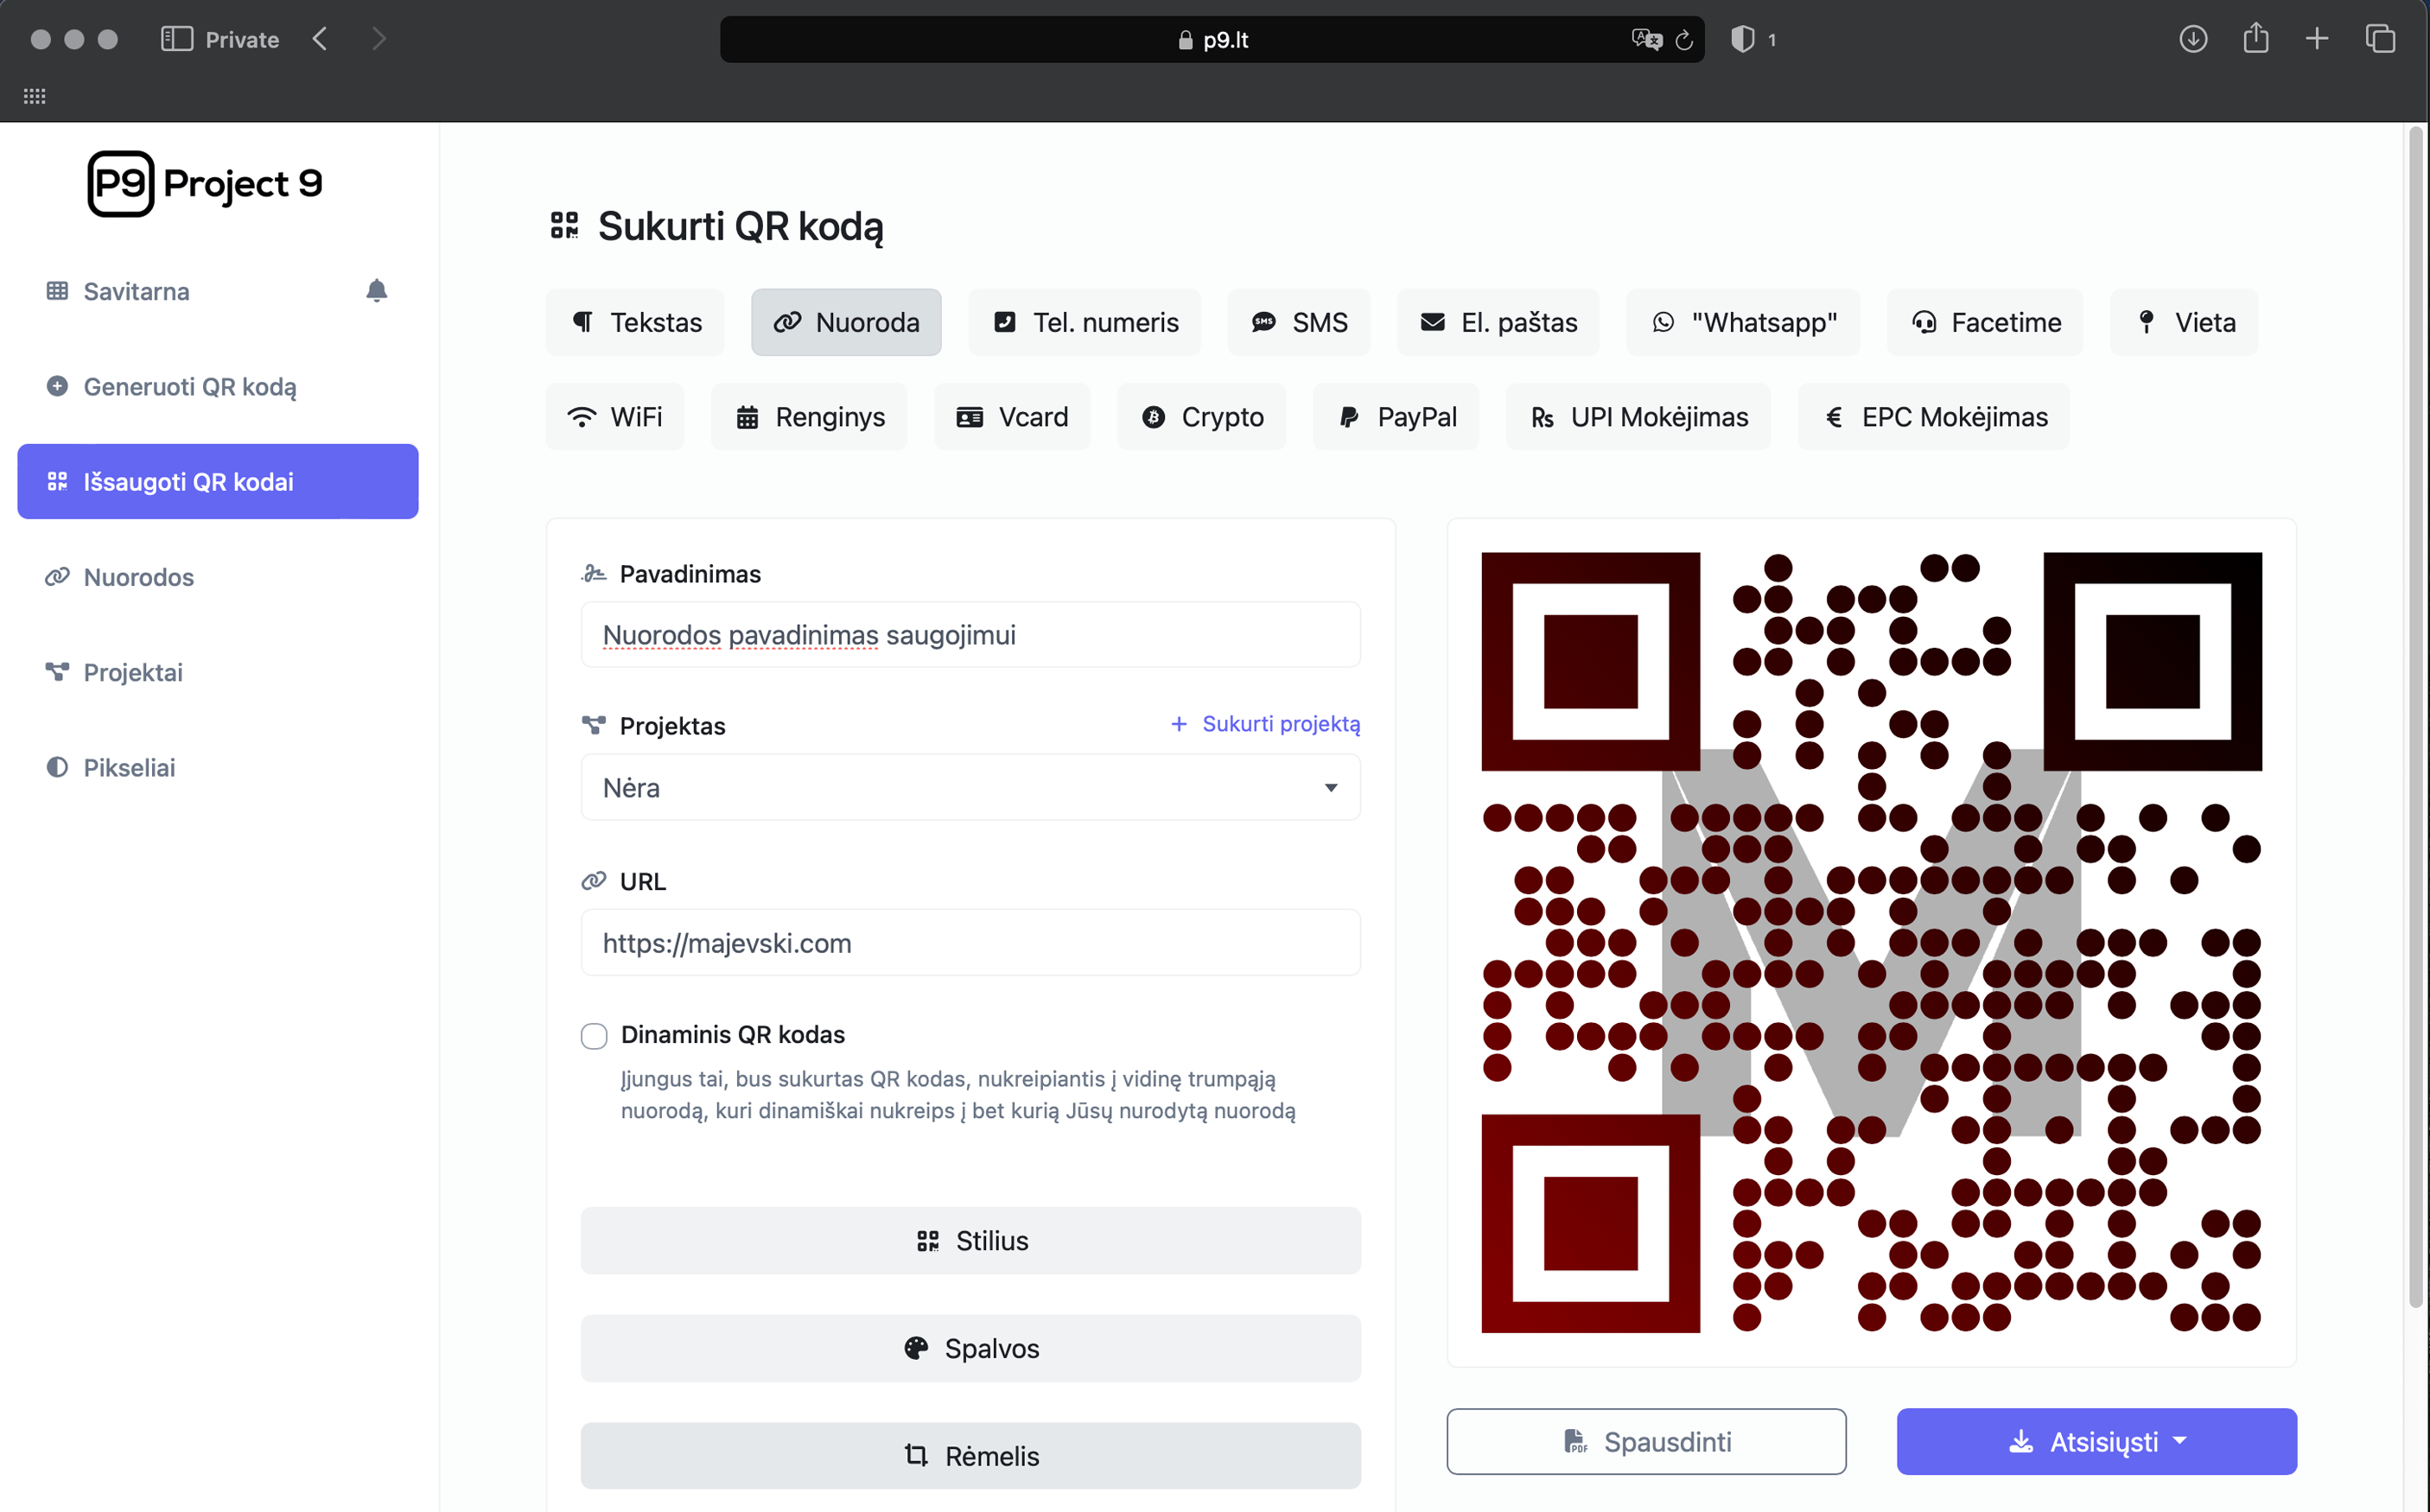
Task: Click the share icon in the browser toolbar
Action: (x=2255, y=39)
